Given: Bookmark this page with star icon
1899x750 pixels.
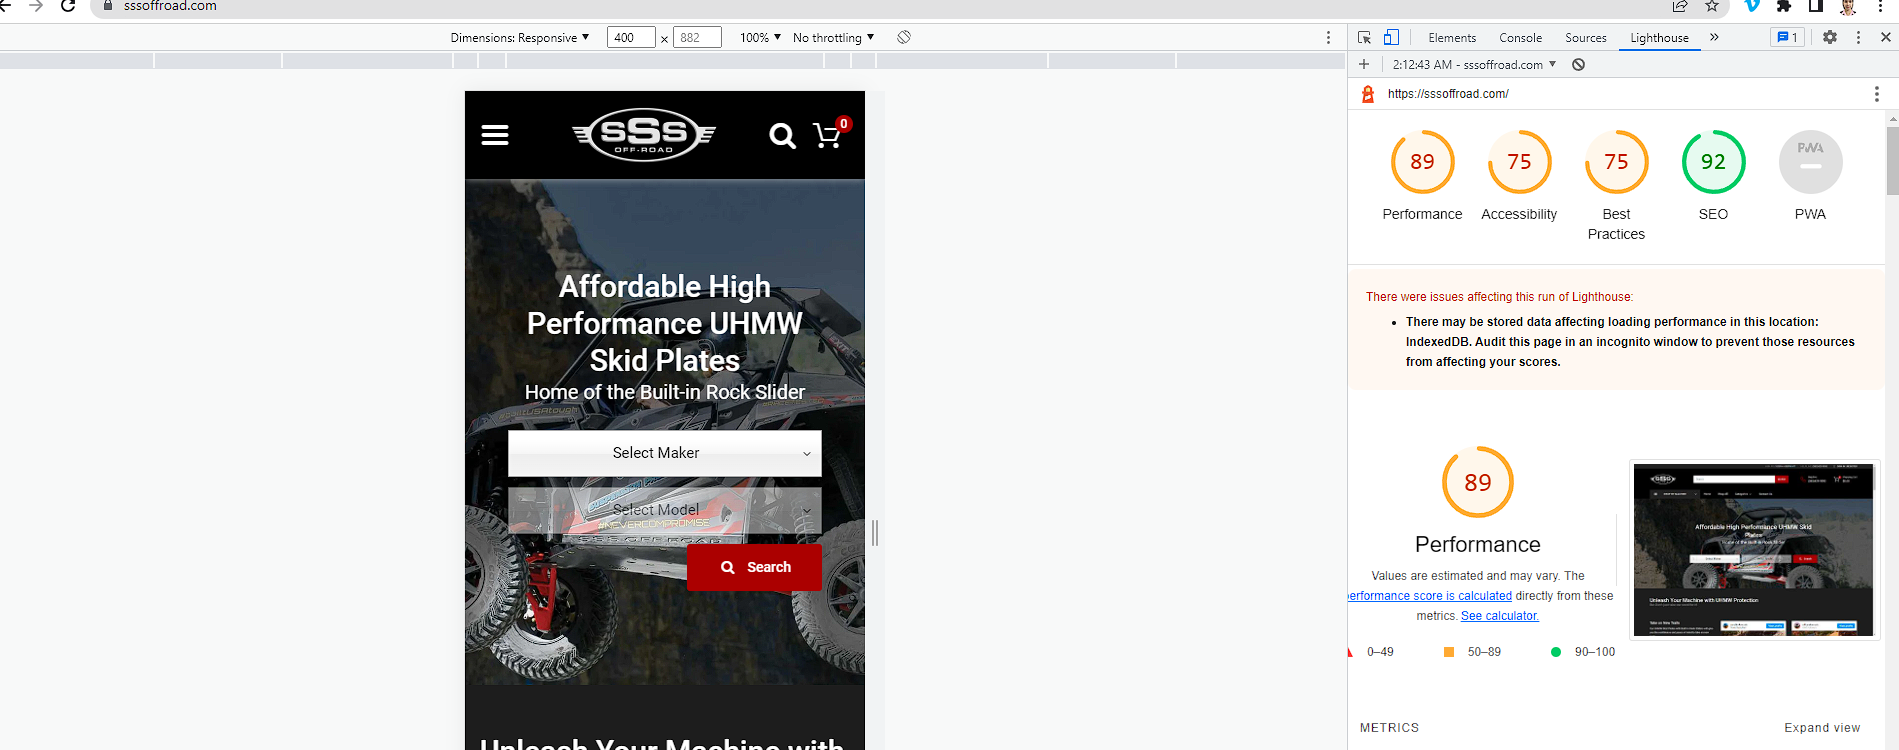Looking at the screenshot, I should 1712,6.
